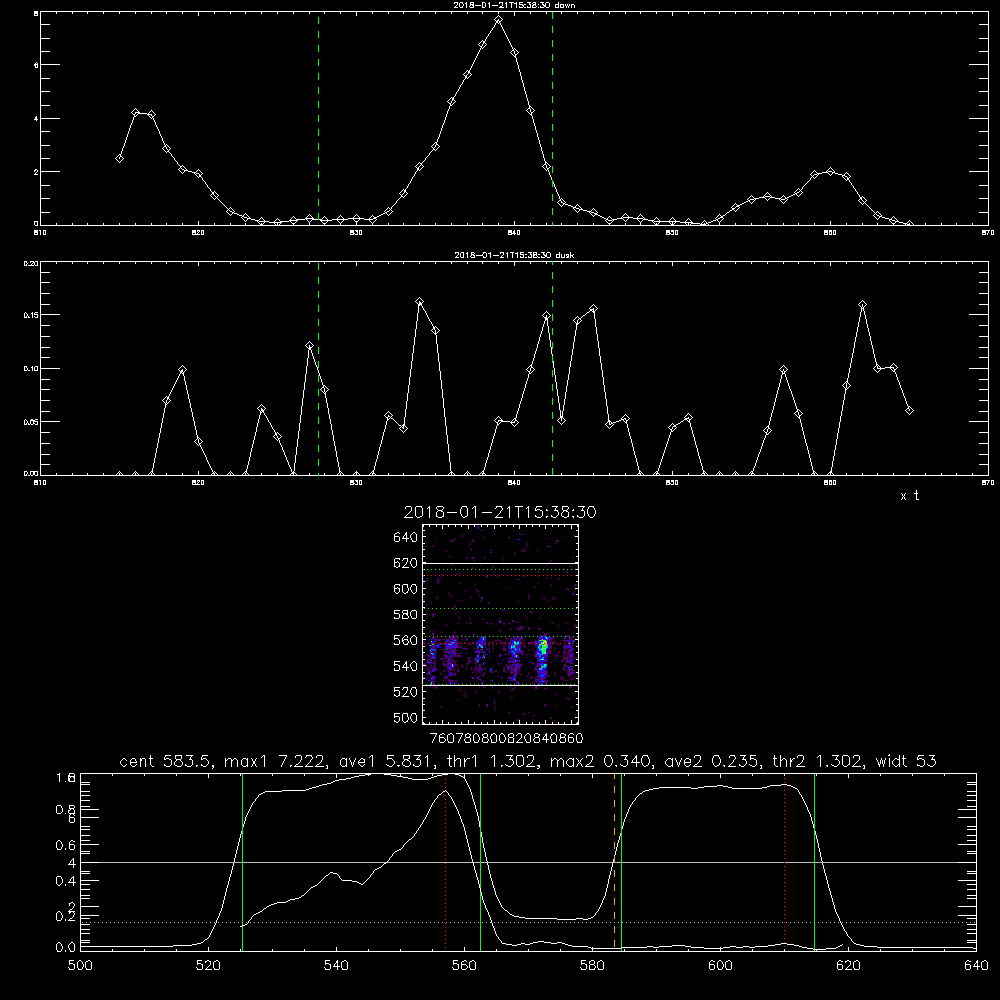
Task: Click heatmap y-axis label 500
Action: [x=405, y=717]
